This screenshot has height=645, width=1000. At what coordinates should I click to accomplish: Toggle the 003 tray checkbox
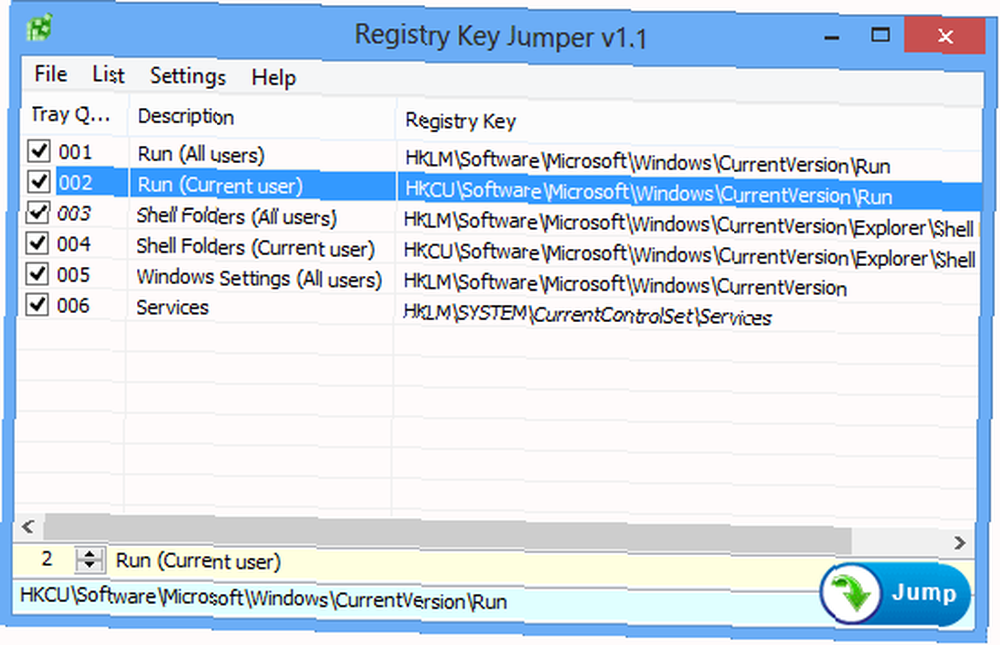point(38,212)
